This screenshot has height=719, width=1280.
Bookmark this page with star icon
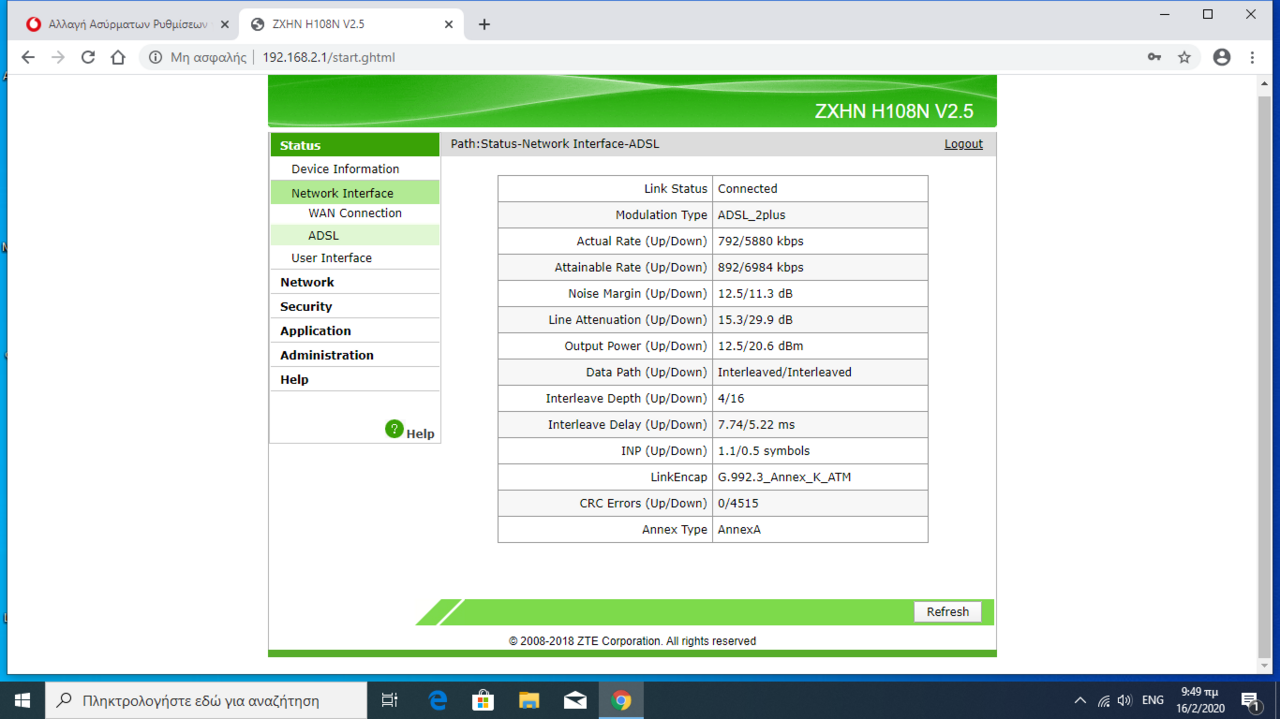(x=1184, y=57)
